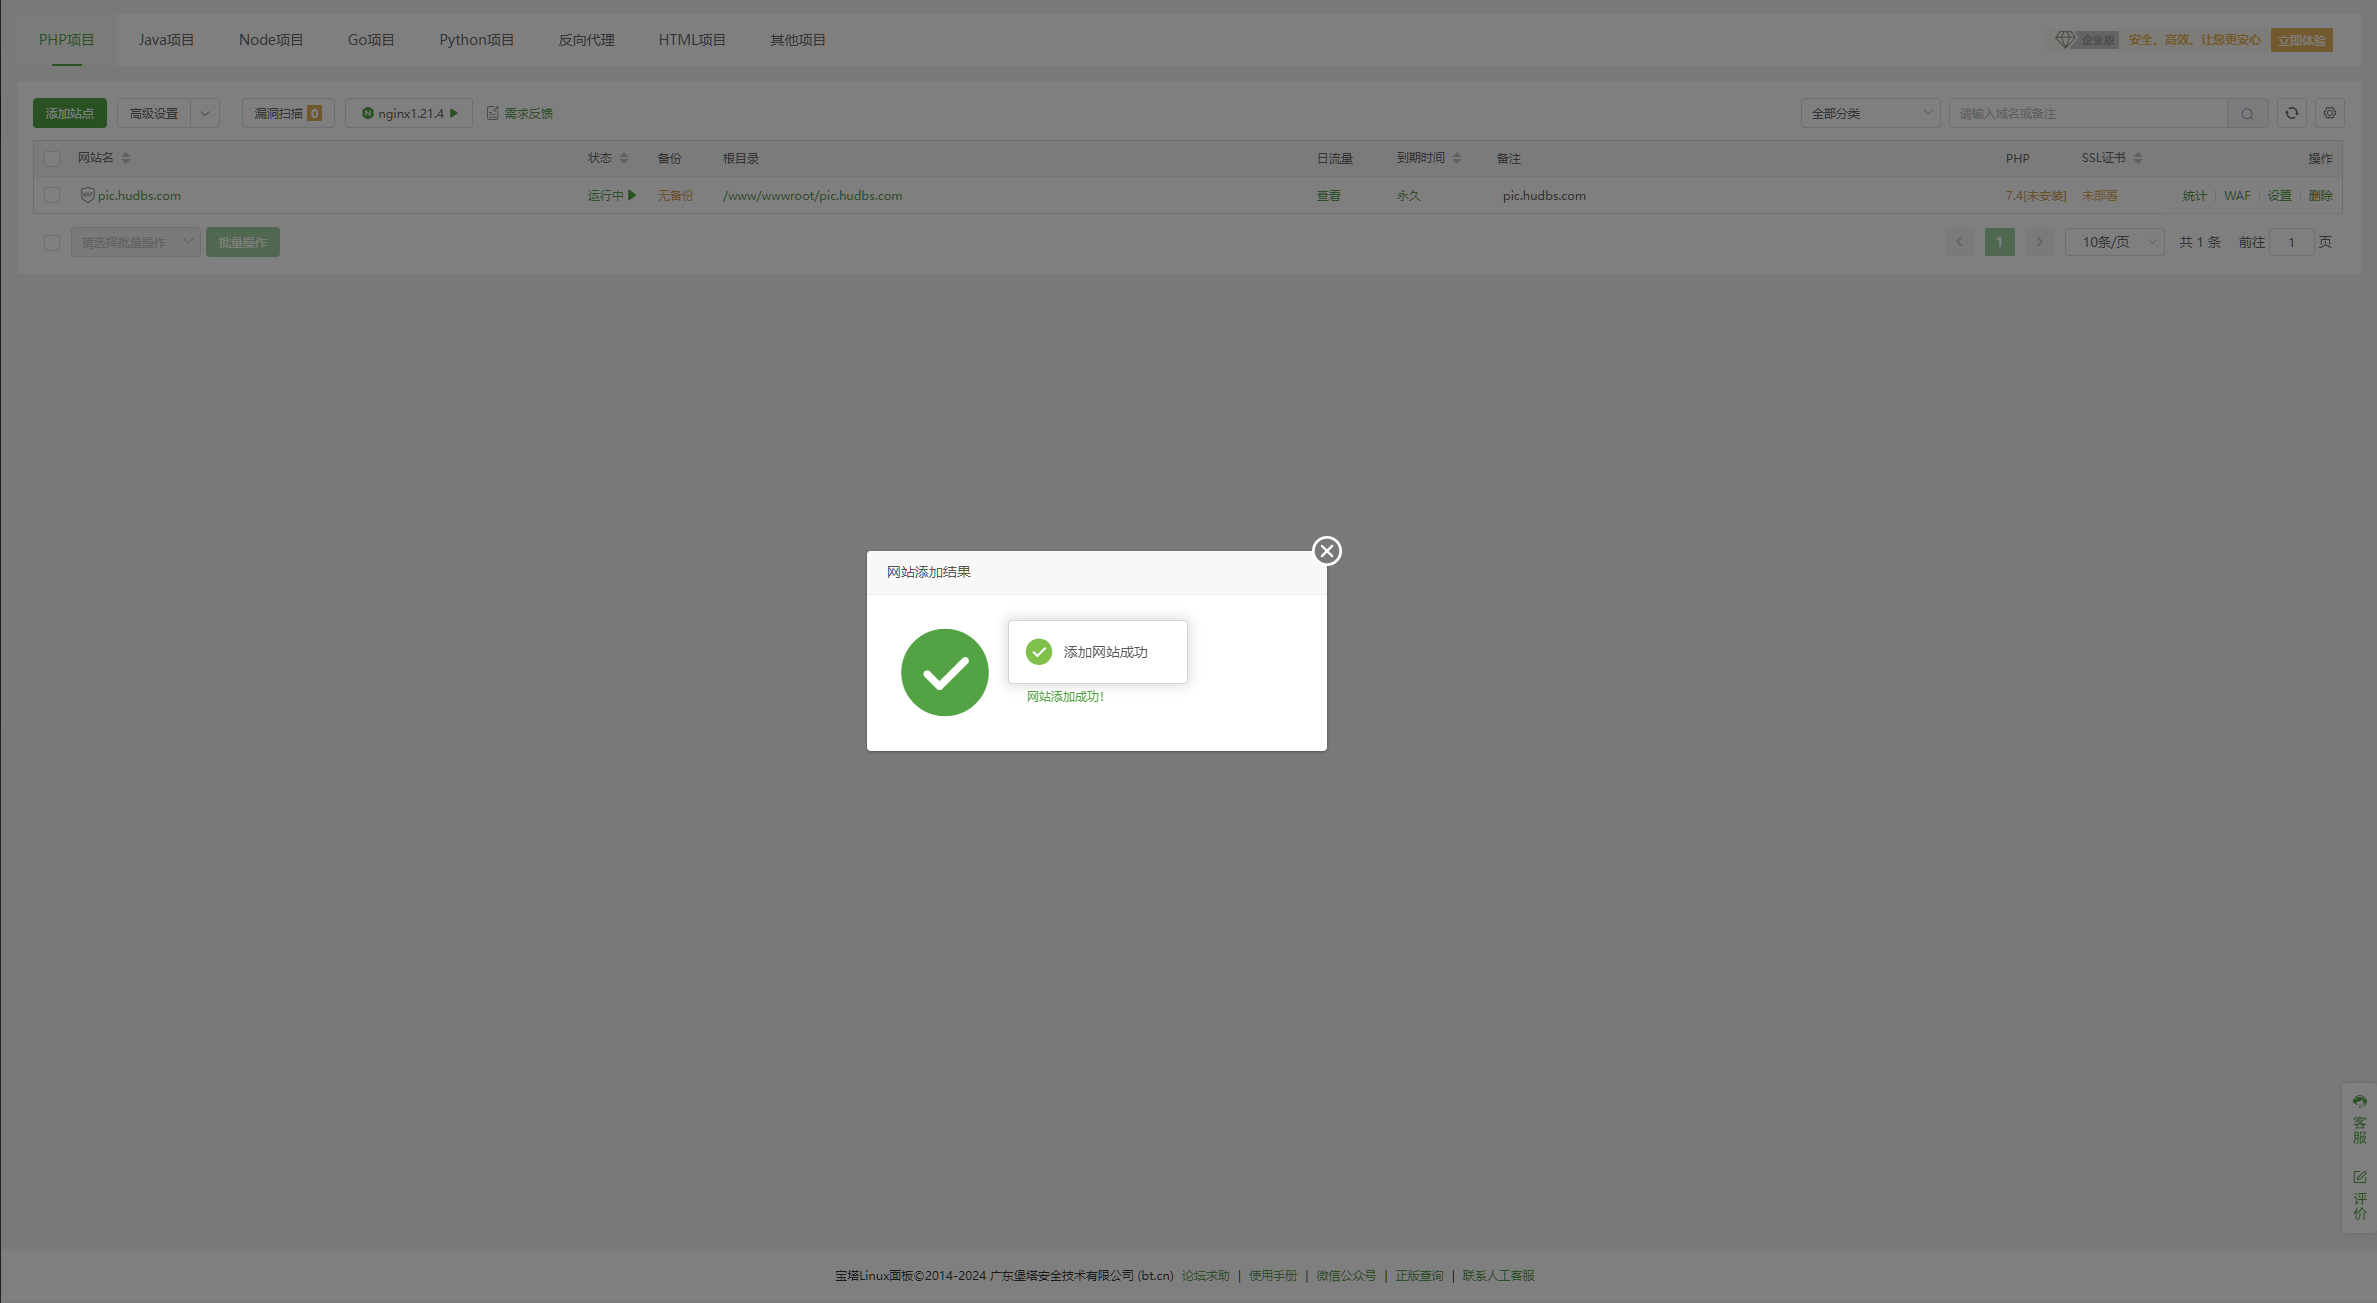
Task: Close the 网站添加结果 dialog
Action: 1326,551
